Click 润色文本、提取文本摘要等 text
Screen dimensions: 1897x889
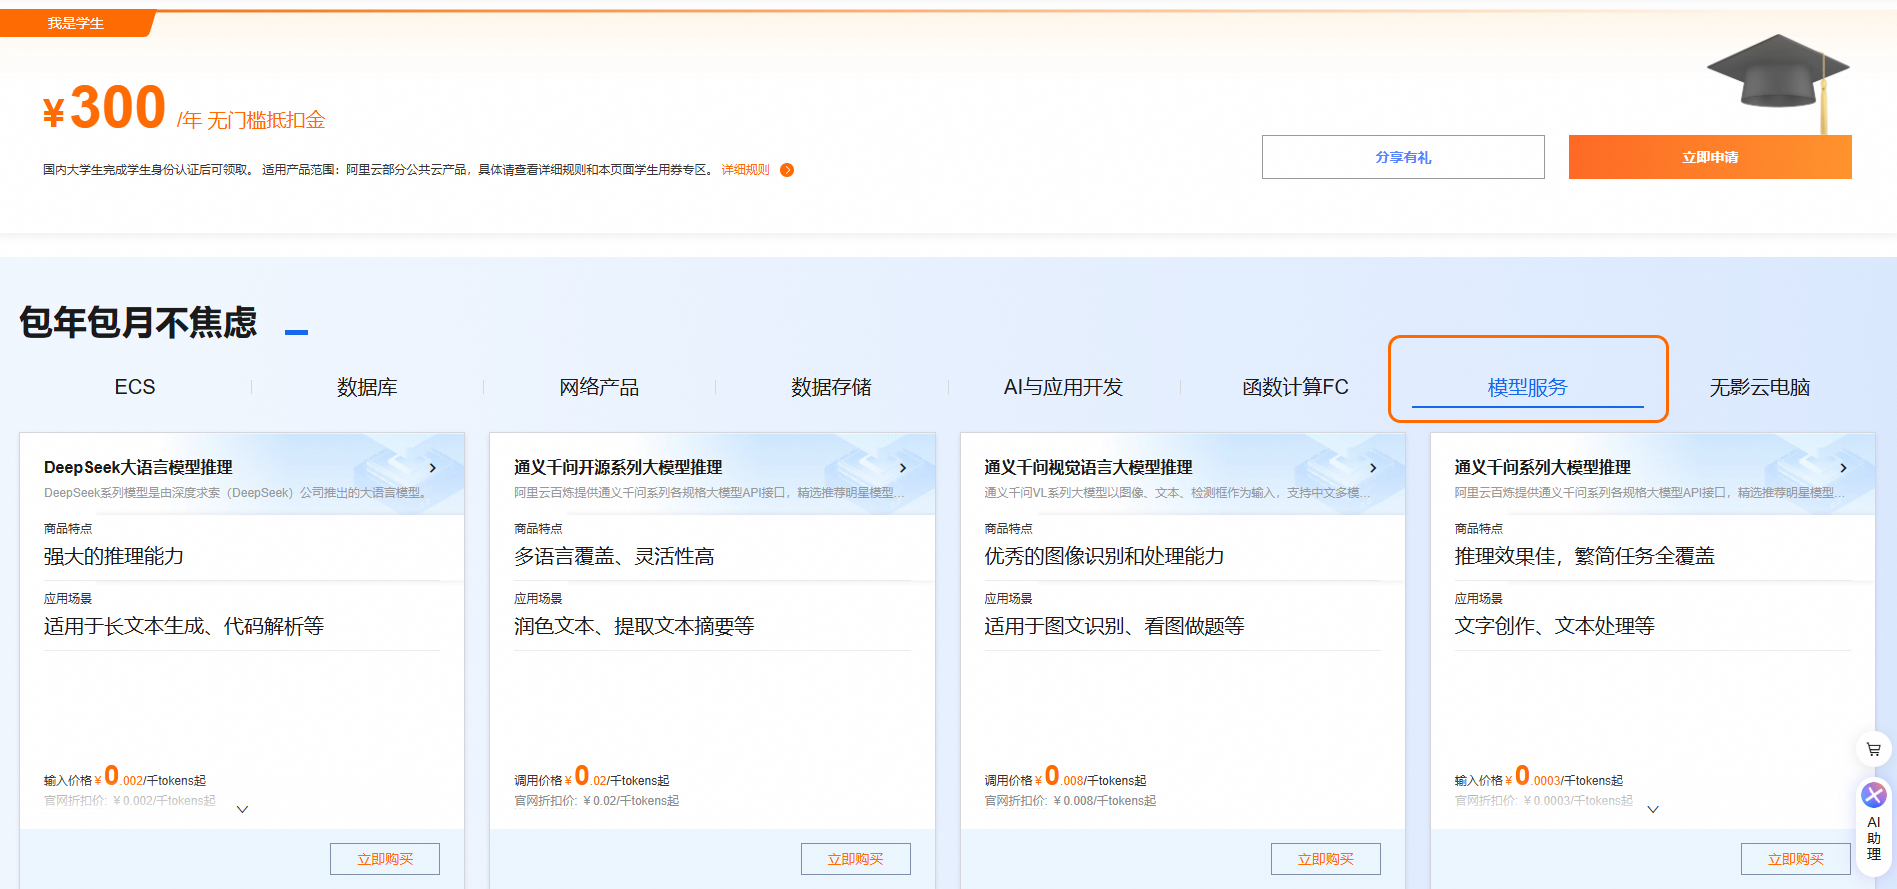tap(634, 626)
